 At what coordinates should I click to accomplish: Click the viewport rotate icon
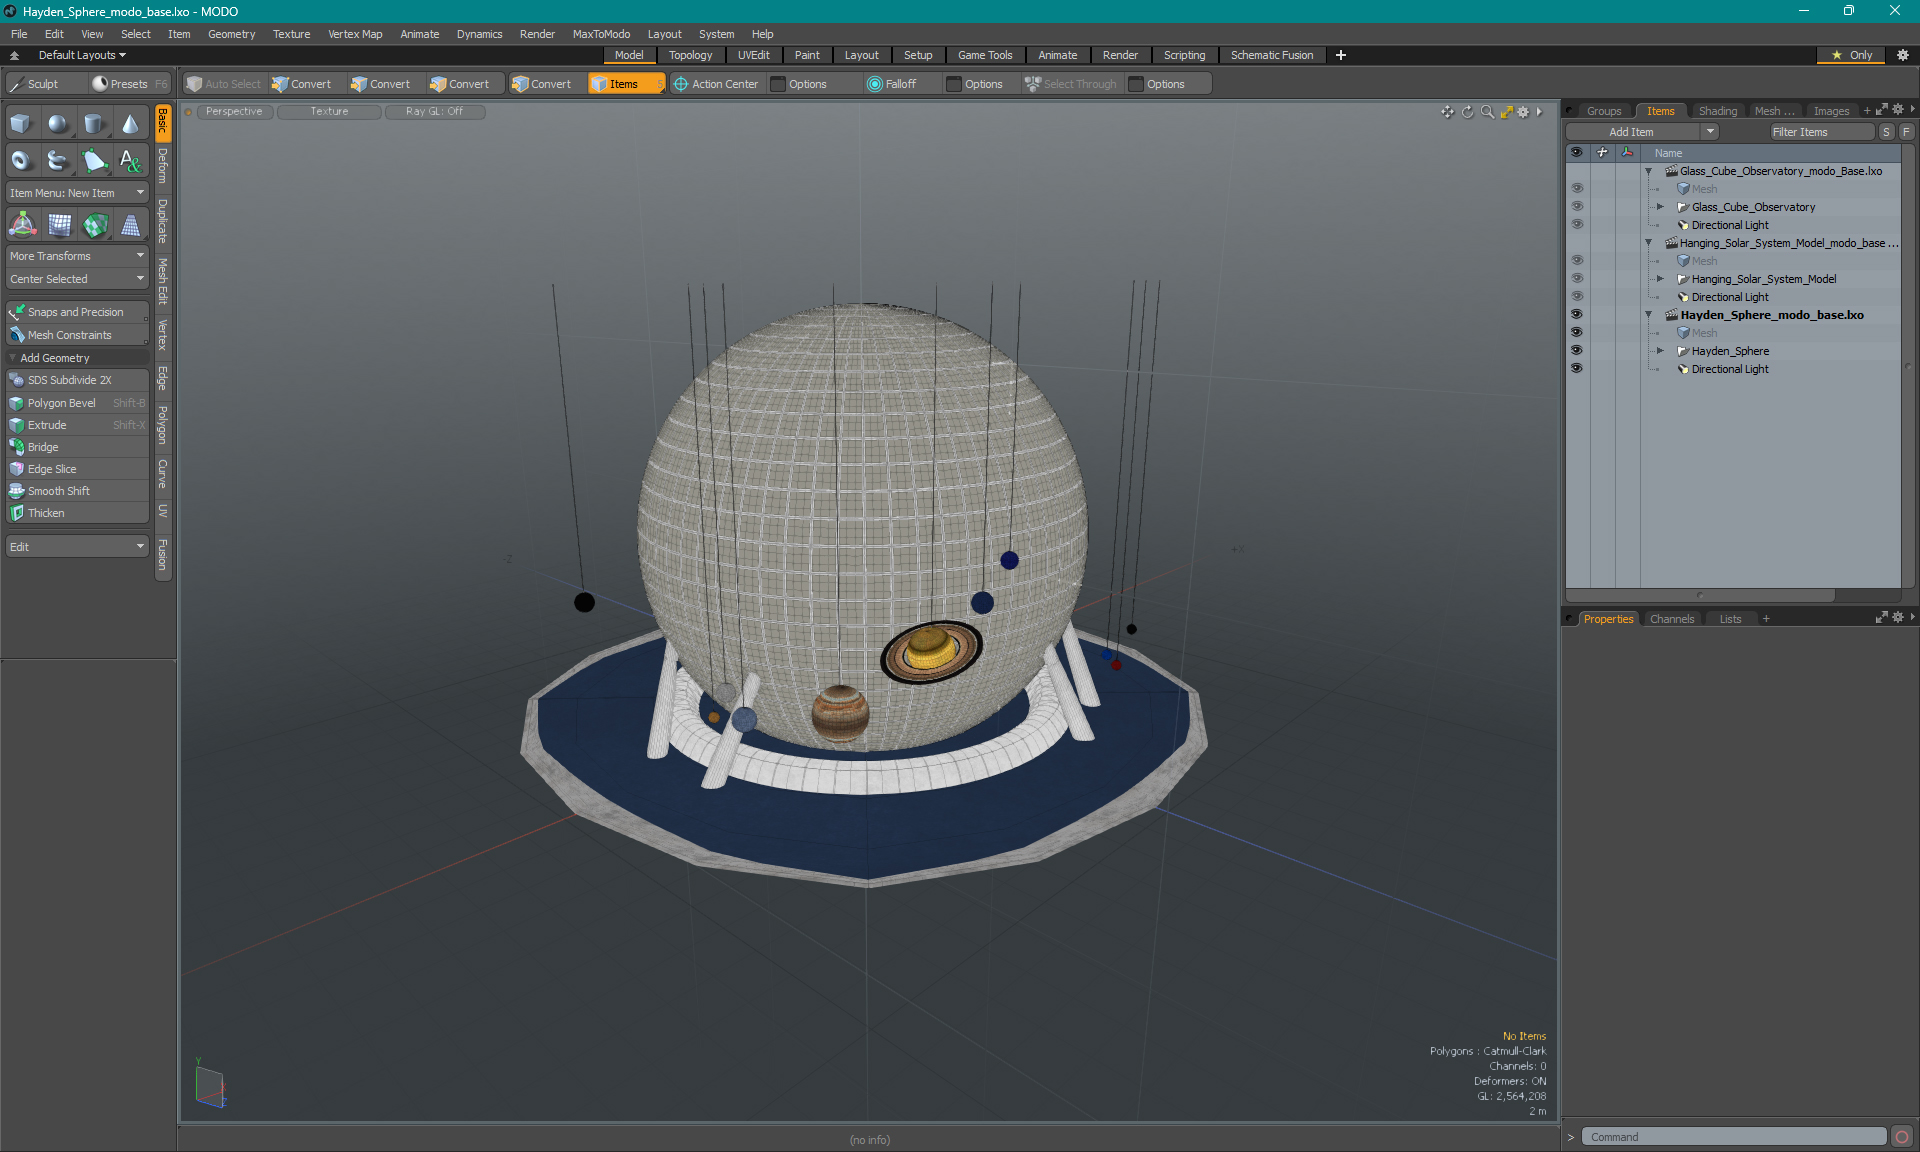1467,112
